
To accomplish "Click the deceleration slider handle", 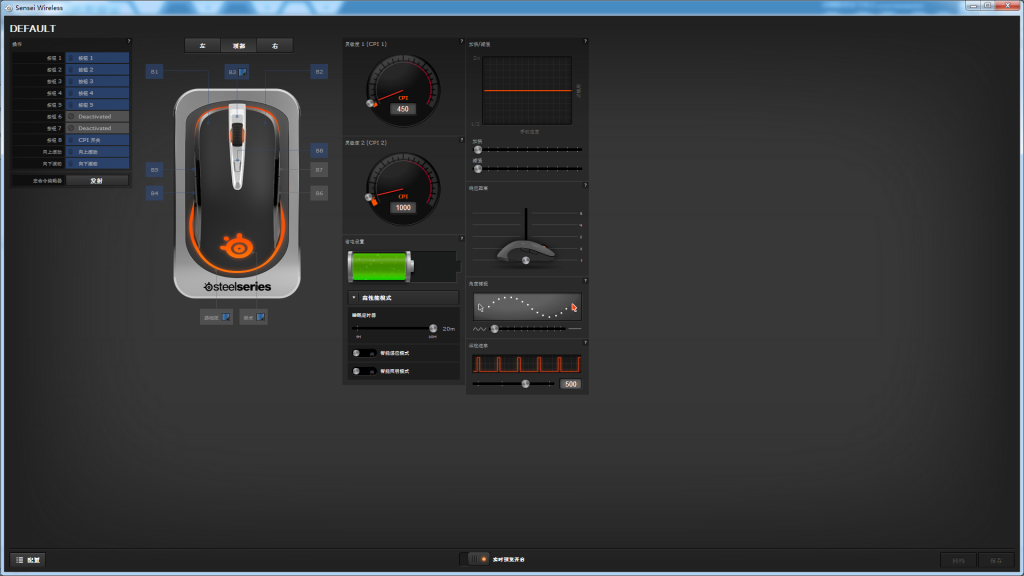I will click(x=478, y=168).
